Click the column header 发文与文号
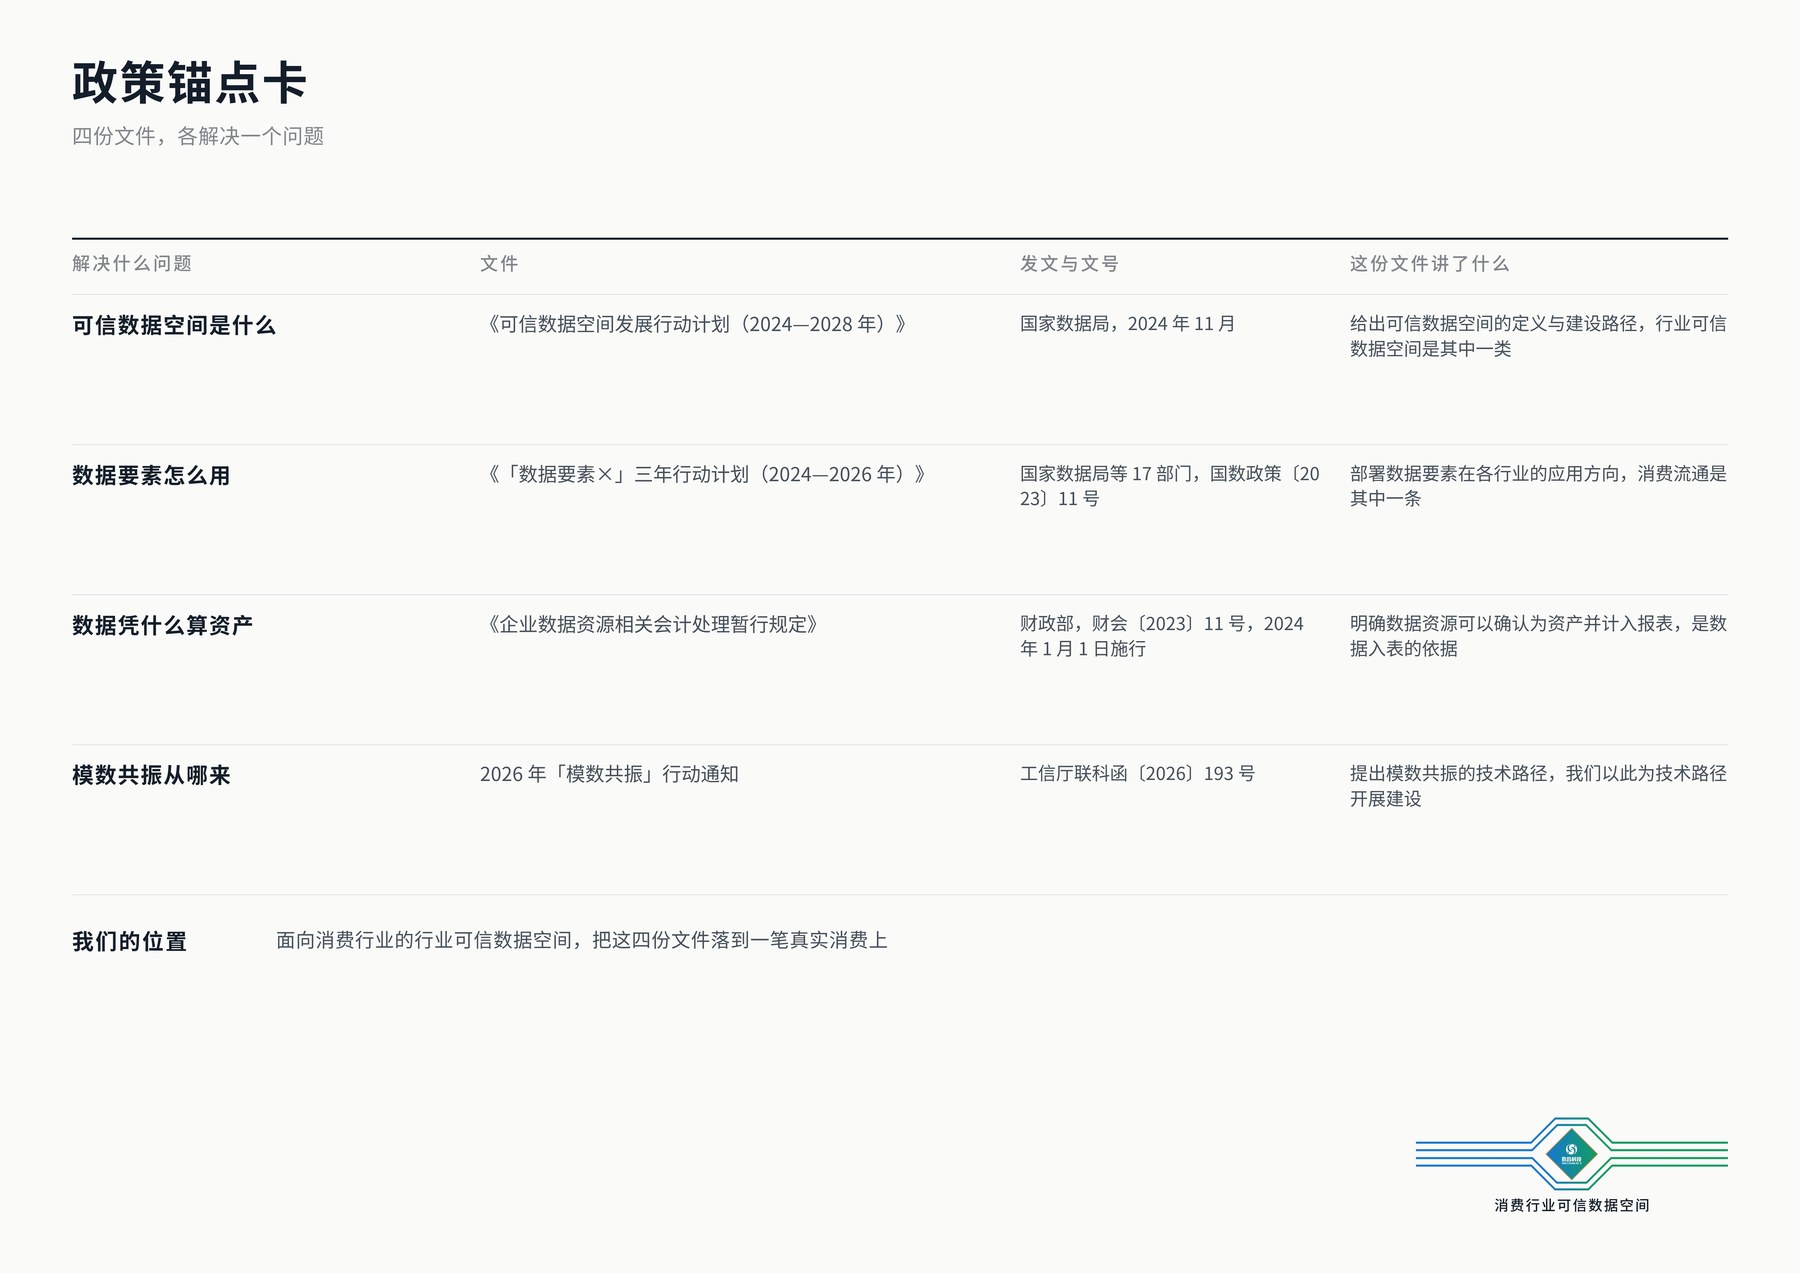This screenshot has height=1273, width=1800. (x=1069, y=263)
